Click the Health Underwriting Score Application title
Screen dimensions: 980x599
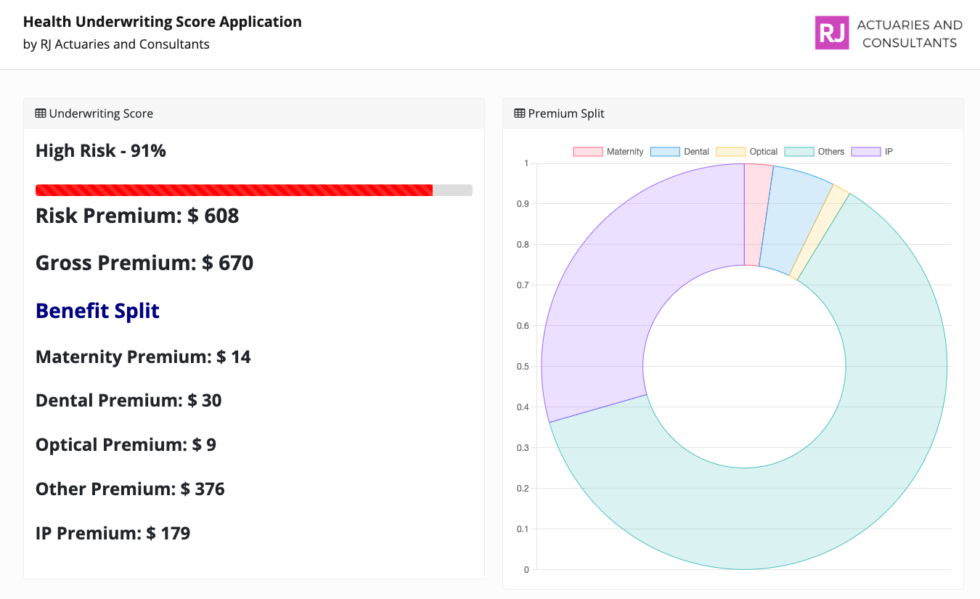click(x=162, y=22)
